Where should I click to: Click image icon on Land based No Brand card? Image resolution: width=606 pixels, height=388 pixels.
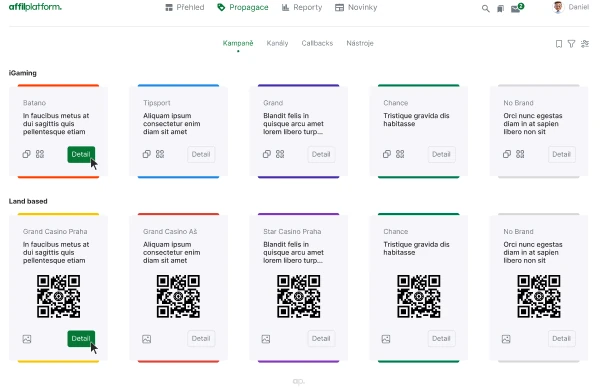point(506,339)
